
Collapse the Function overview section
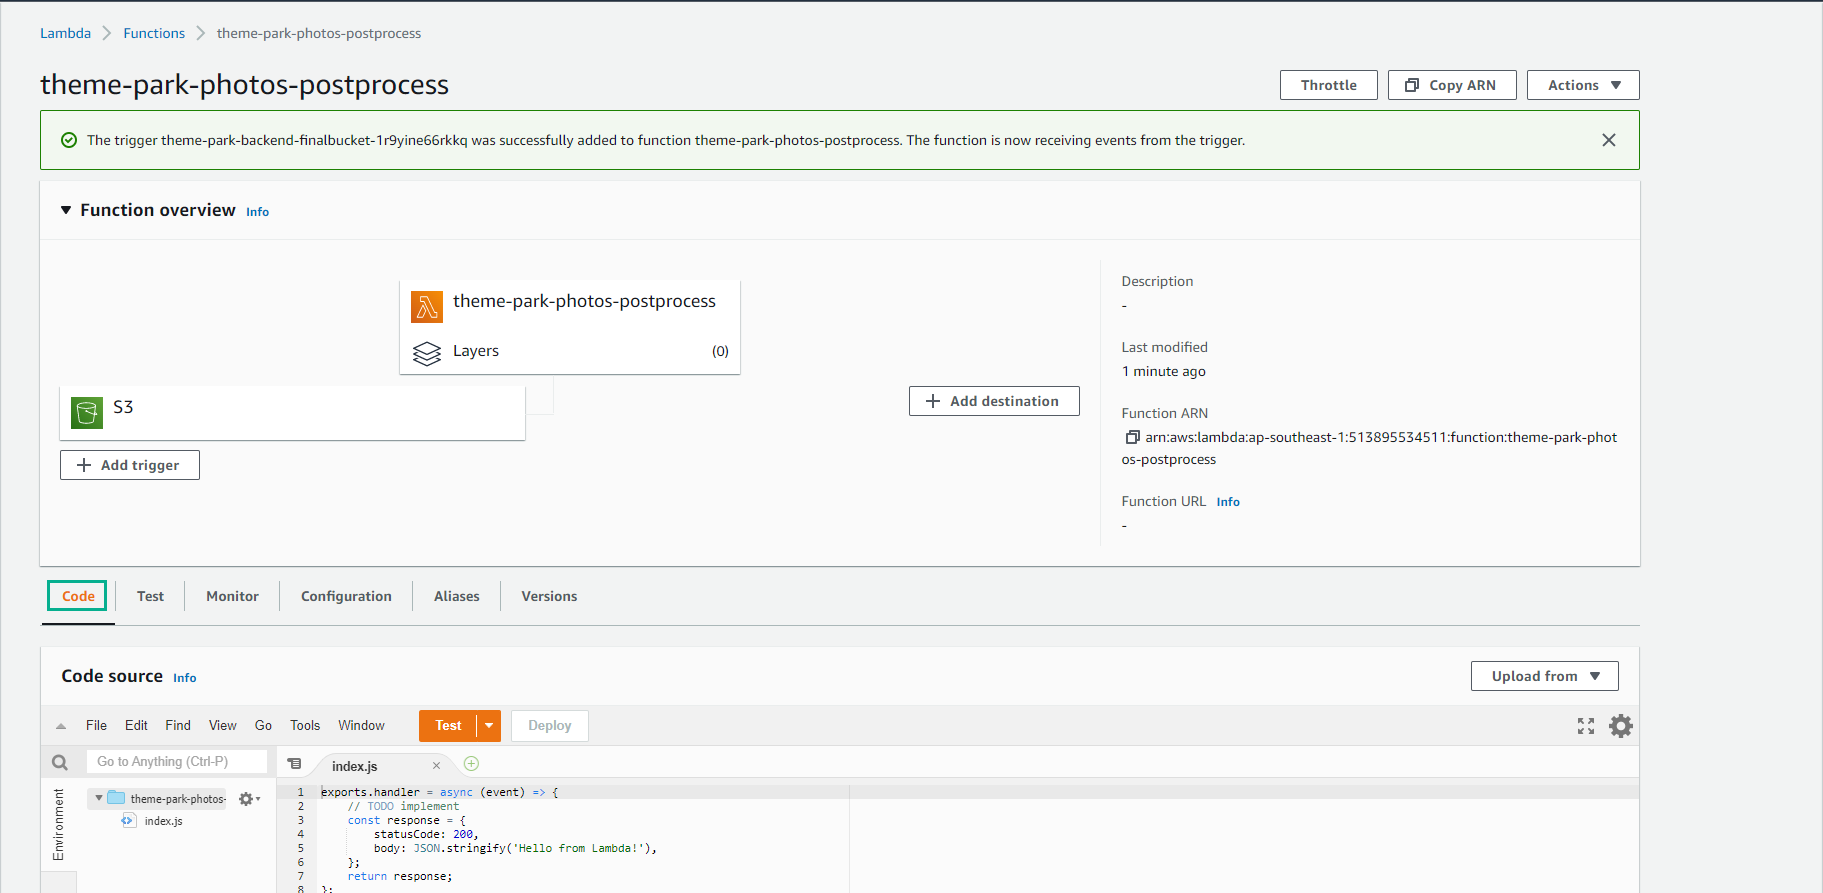[66, 210]
